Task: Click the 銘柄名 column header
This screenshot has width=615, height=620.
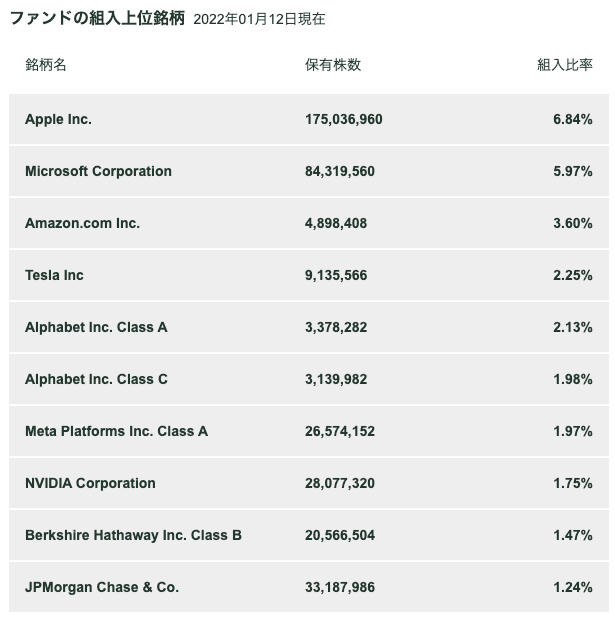Action: coord(45,64)
